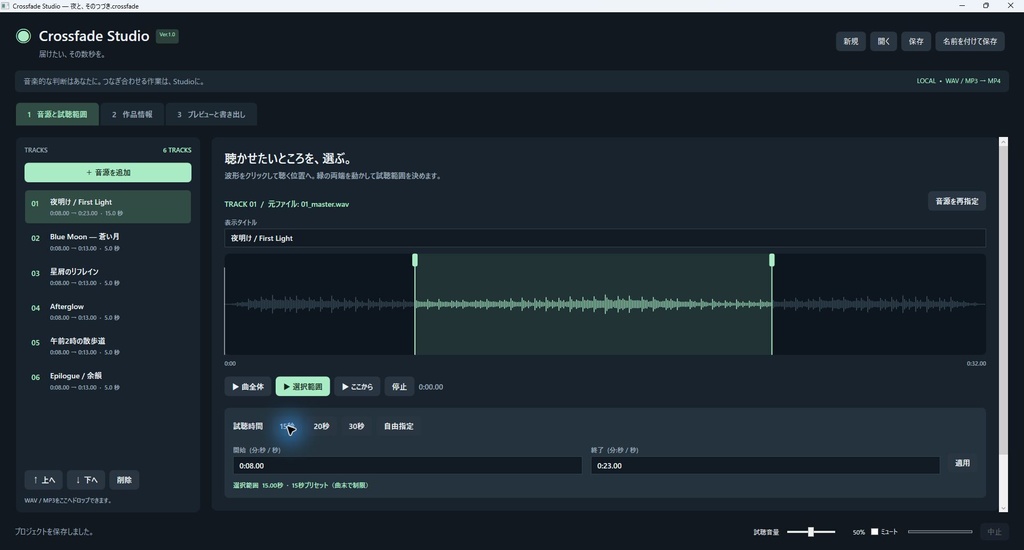Click the Crossfade Studio app icon in the title bar

5,6
